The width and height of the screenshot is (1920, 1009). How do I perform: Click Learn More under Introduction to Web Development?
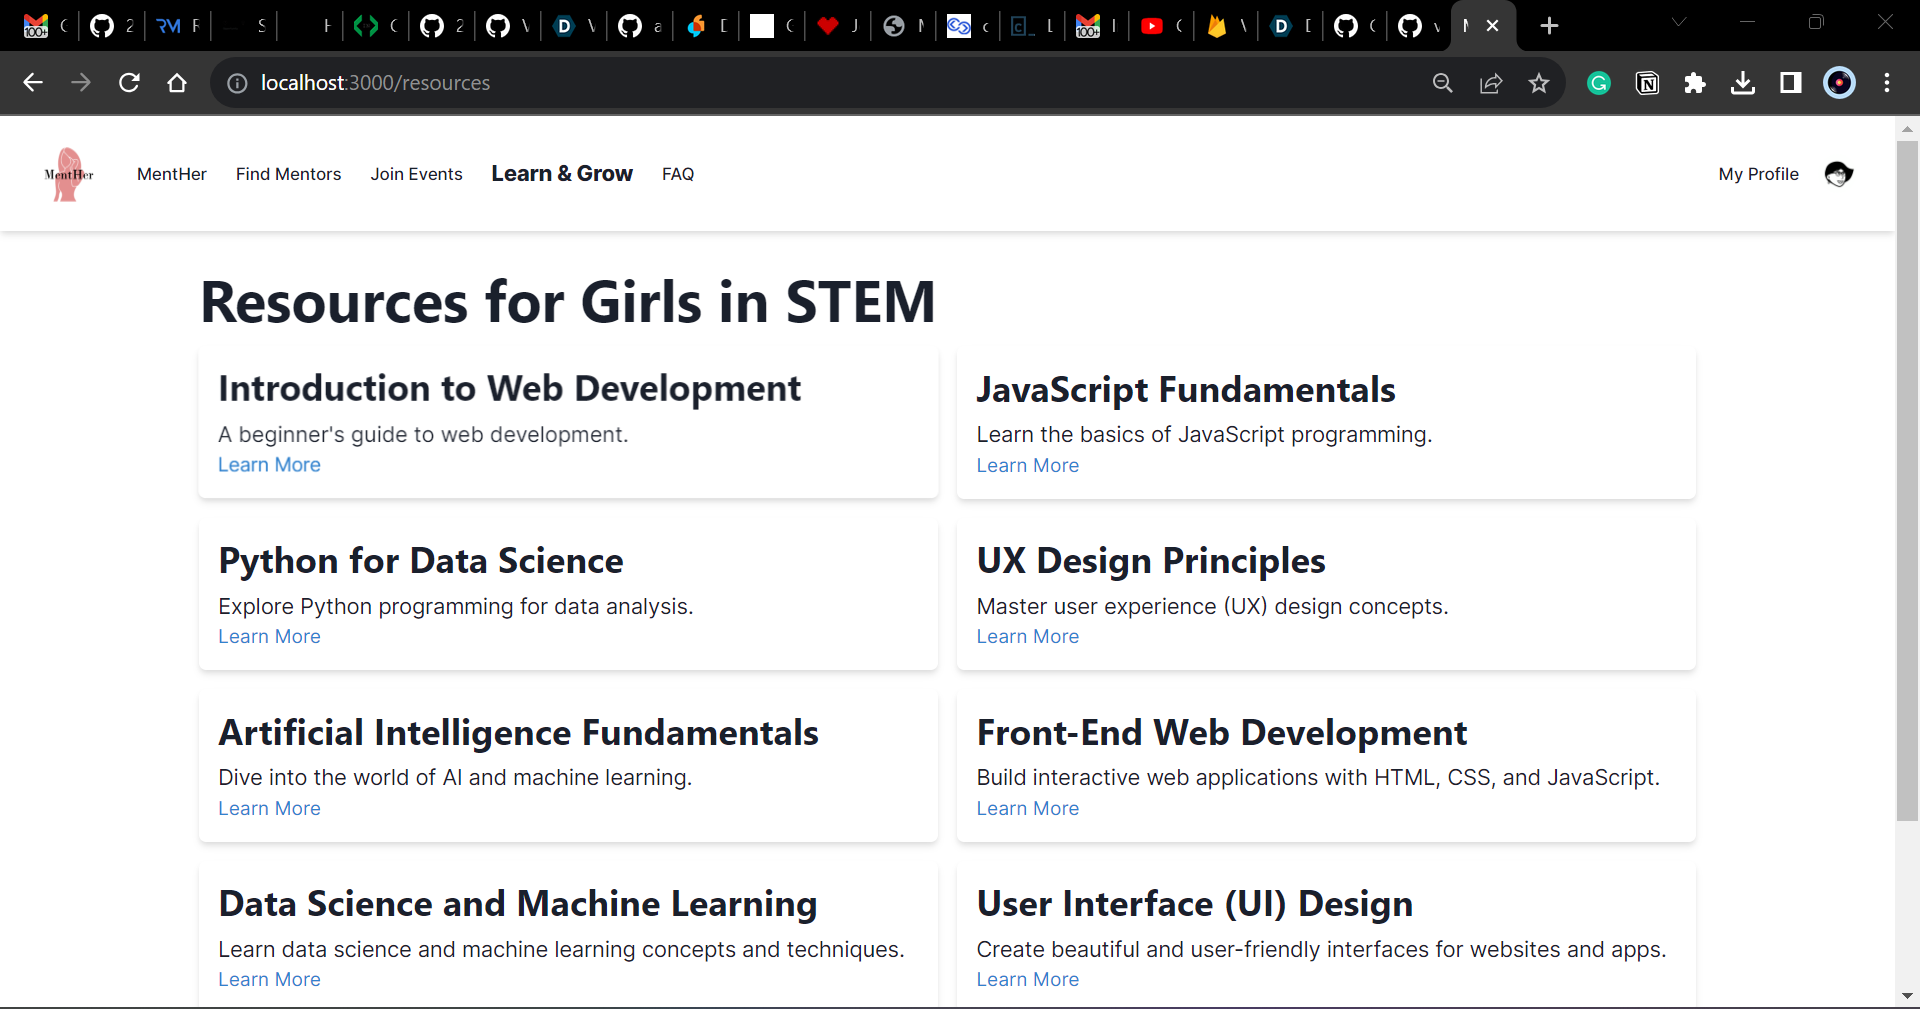point(270,465)
